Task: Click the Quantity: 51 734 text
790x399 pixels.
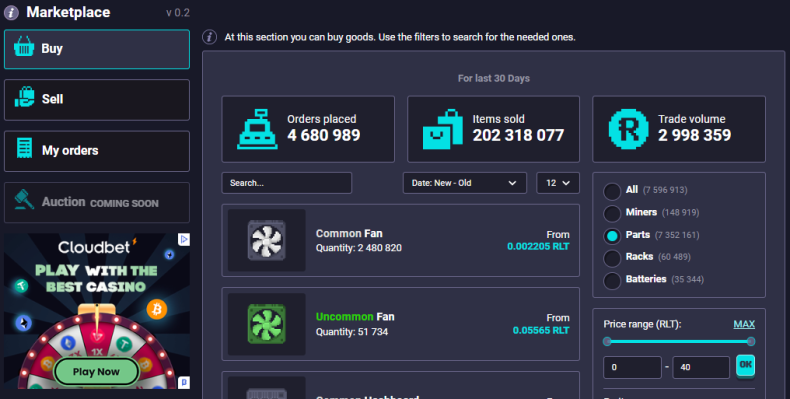Action: 352,331
